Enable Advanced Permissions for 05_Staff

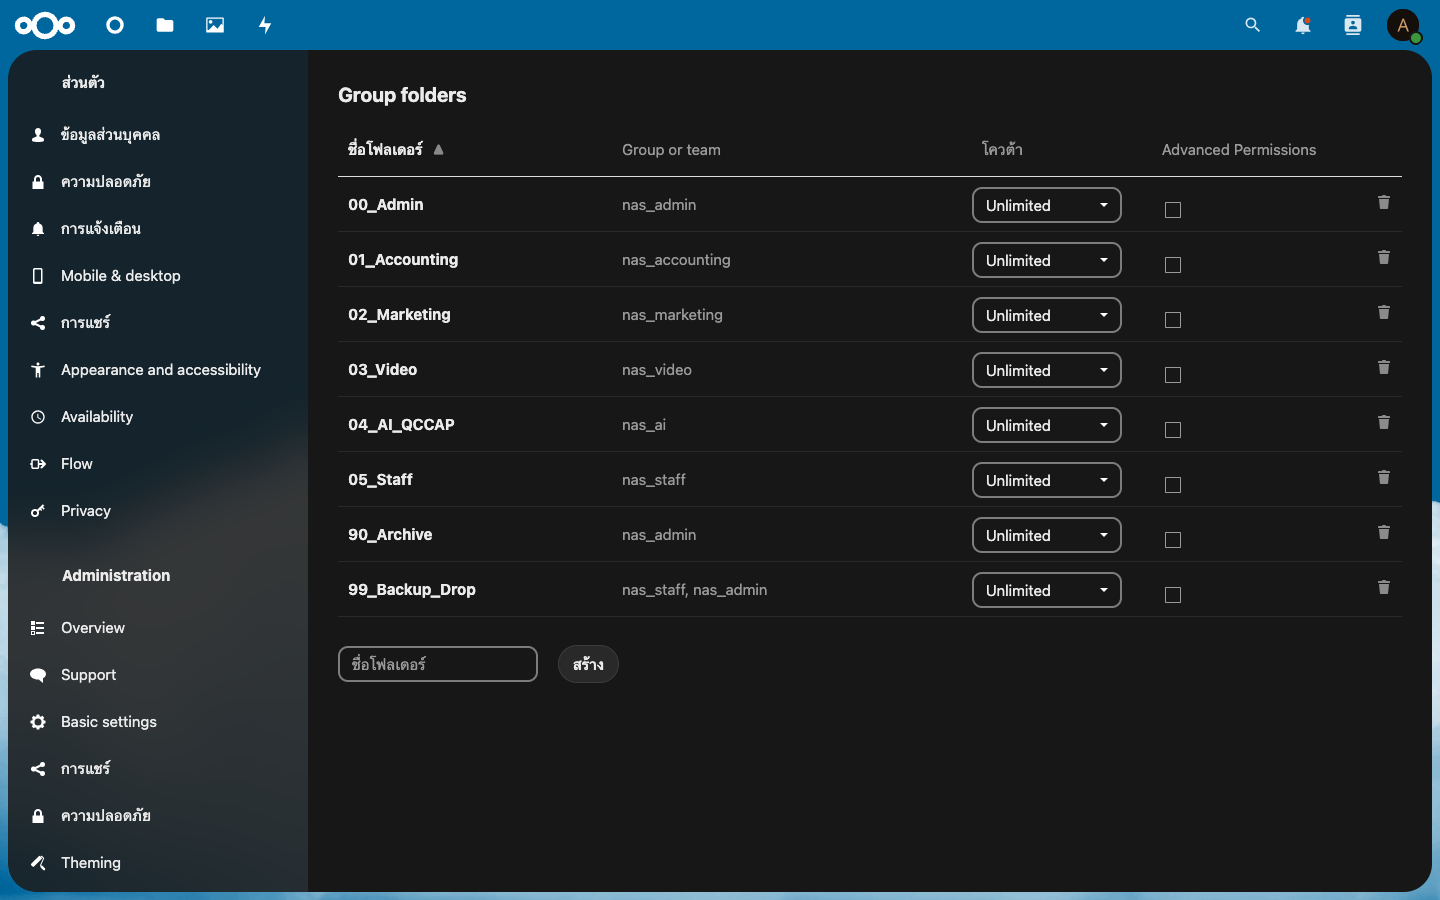(1173, 485)
